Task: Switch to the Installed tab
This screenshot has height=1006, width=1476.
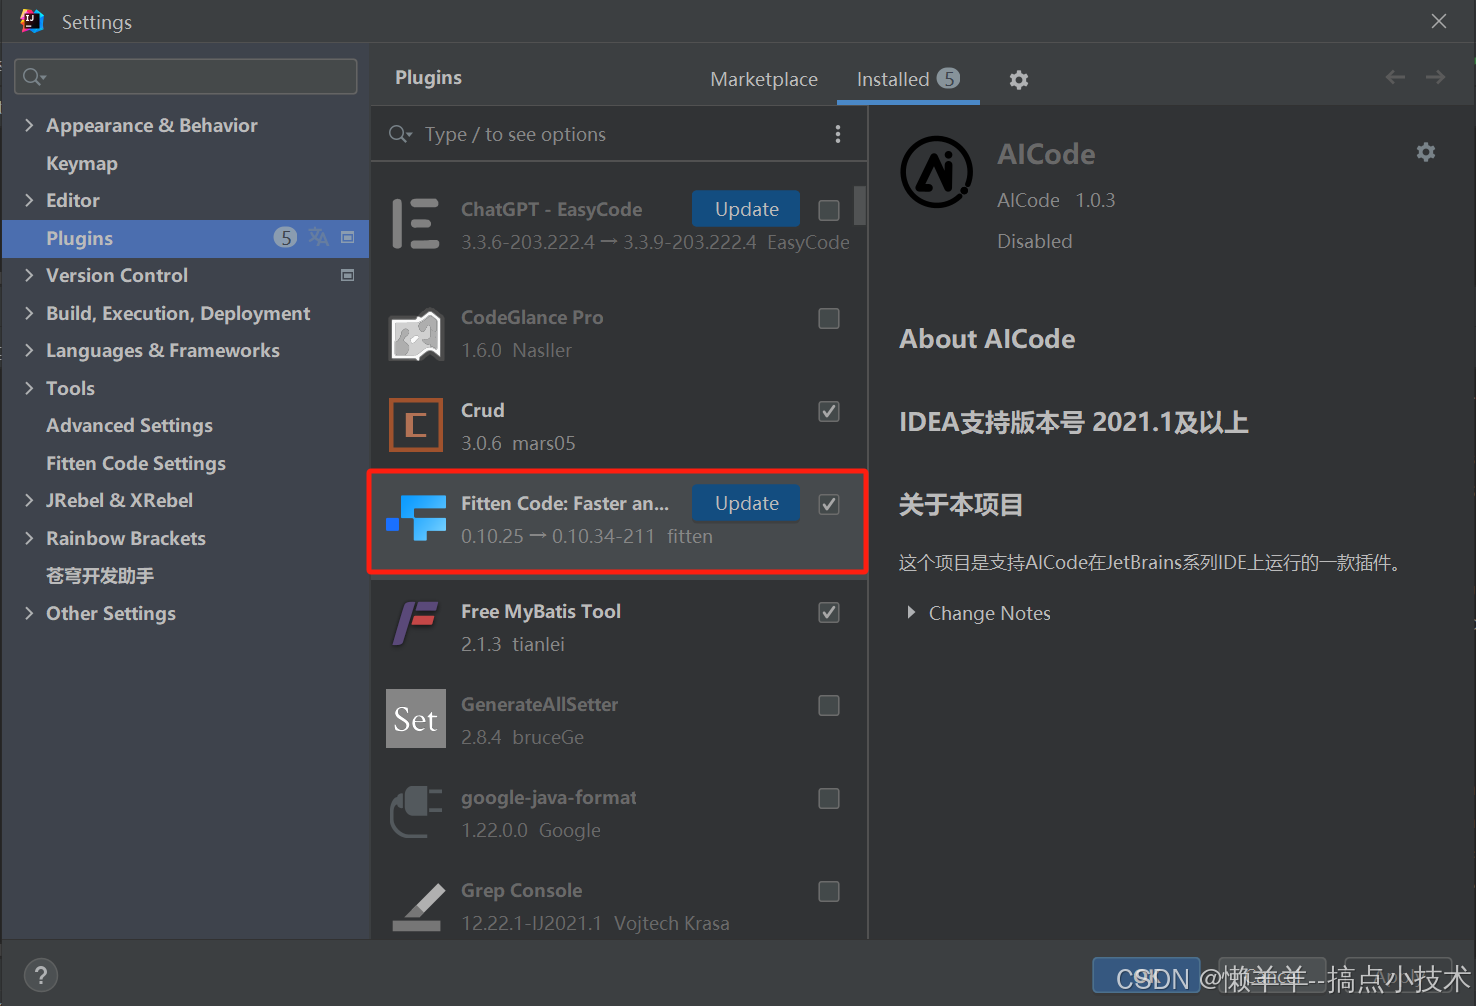Action: [x=908, y=79]
